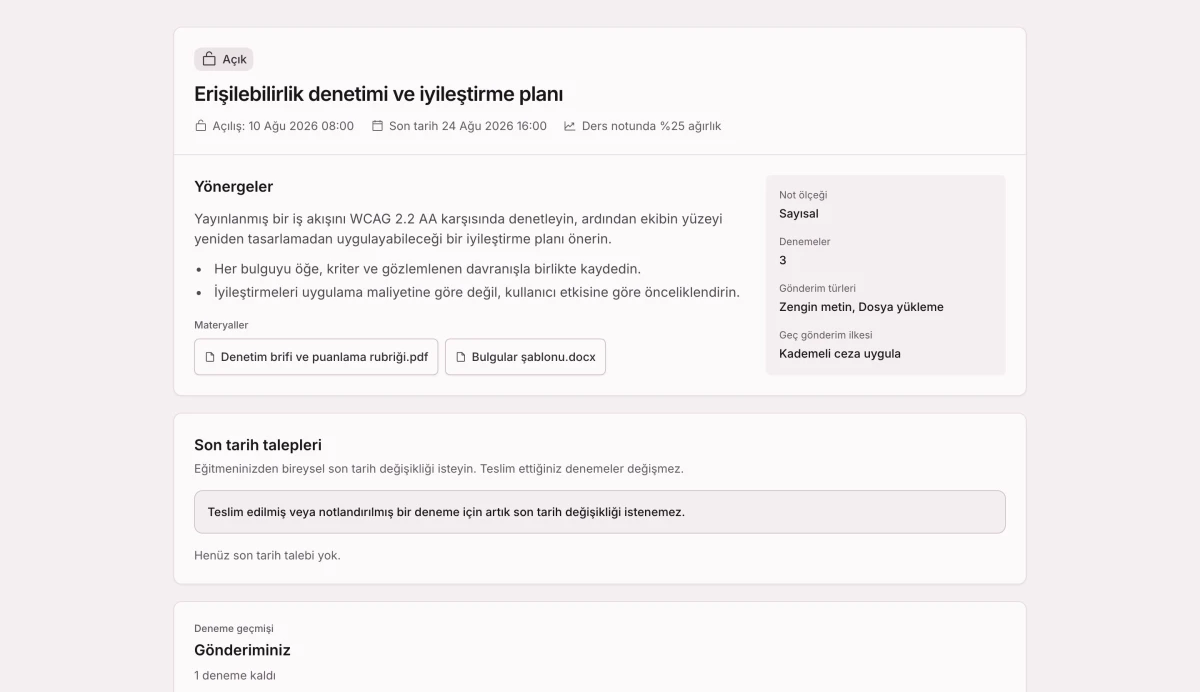Viewport: 1200px width, 692px height.
Task: Click the Ders notunda %25 ağırlık text
Action: [x=651, y=126]
